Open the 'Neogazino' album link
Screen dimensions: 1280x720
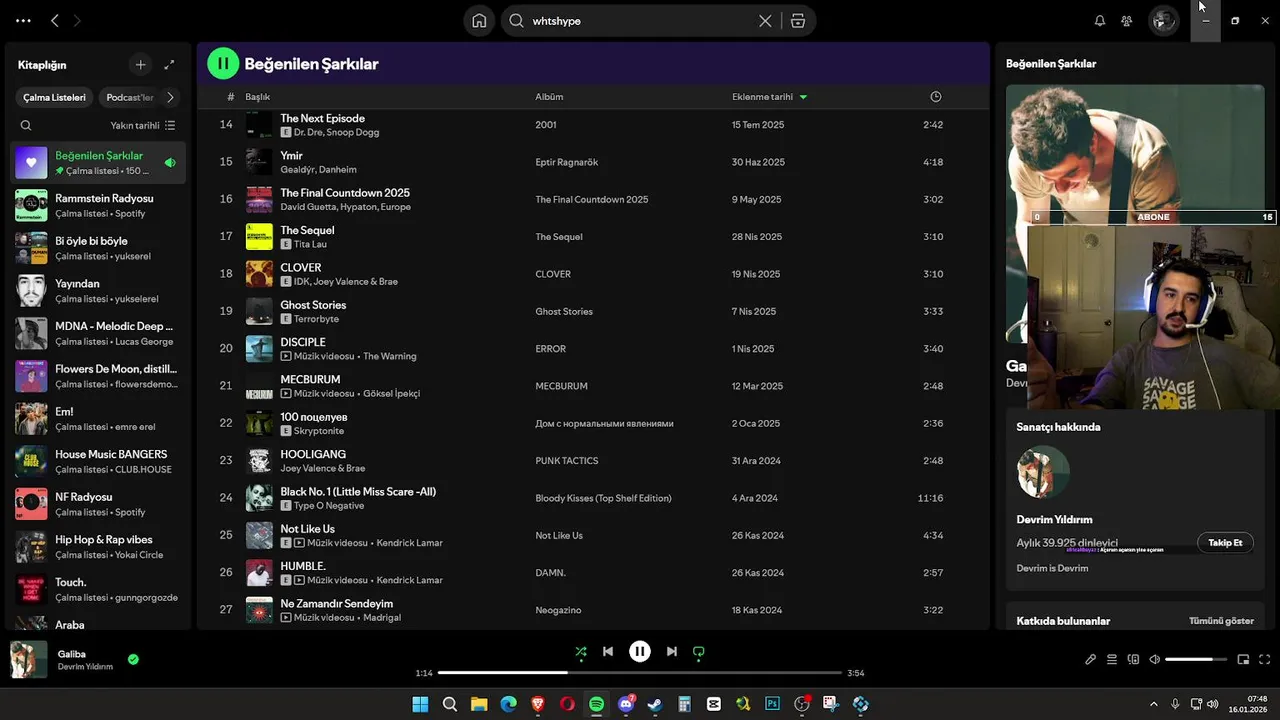(558, 610)
